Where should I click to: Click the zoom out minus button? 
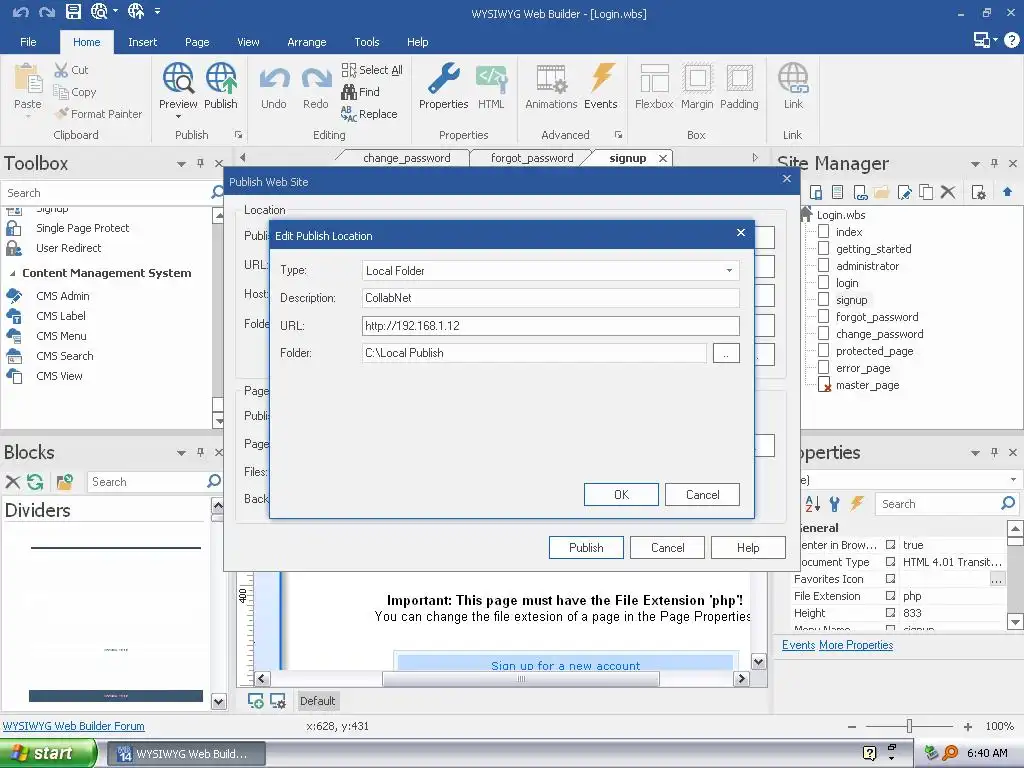pyautogui.click(x=852, y=726)
